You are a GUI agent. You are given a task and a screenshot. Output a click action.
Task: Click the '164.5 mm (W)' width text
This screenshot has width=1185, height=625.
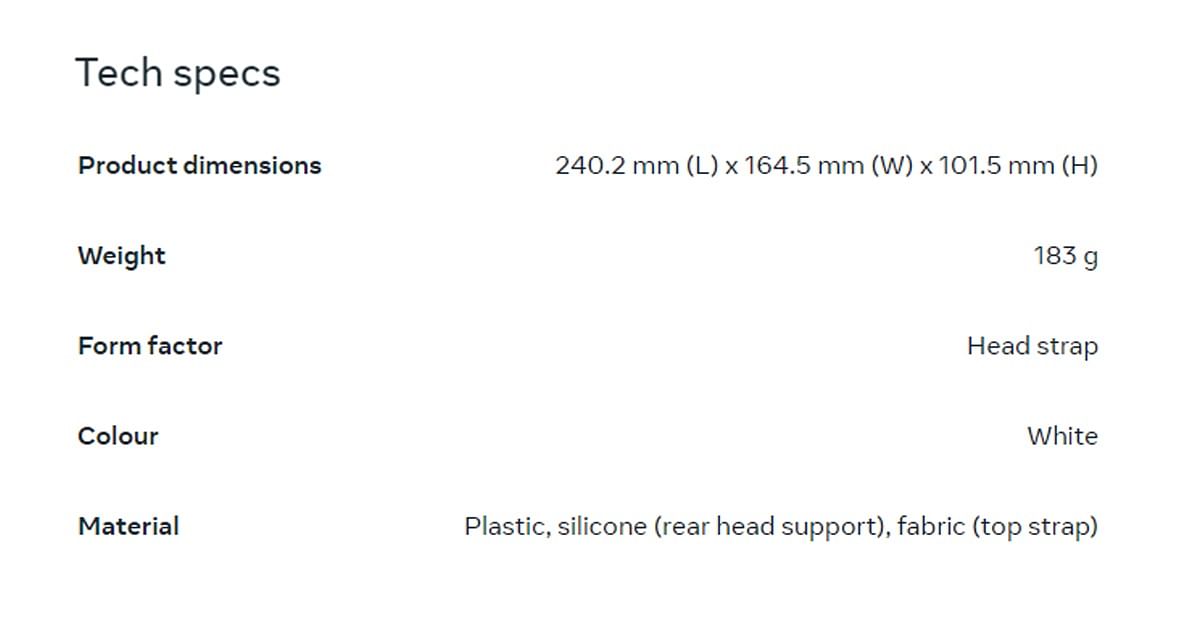point(829,165)
